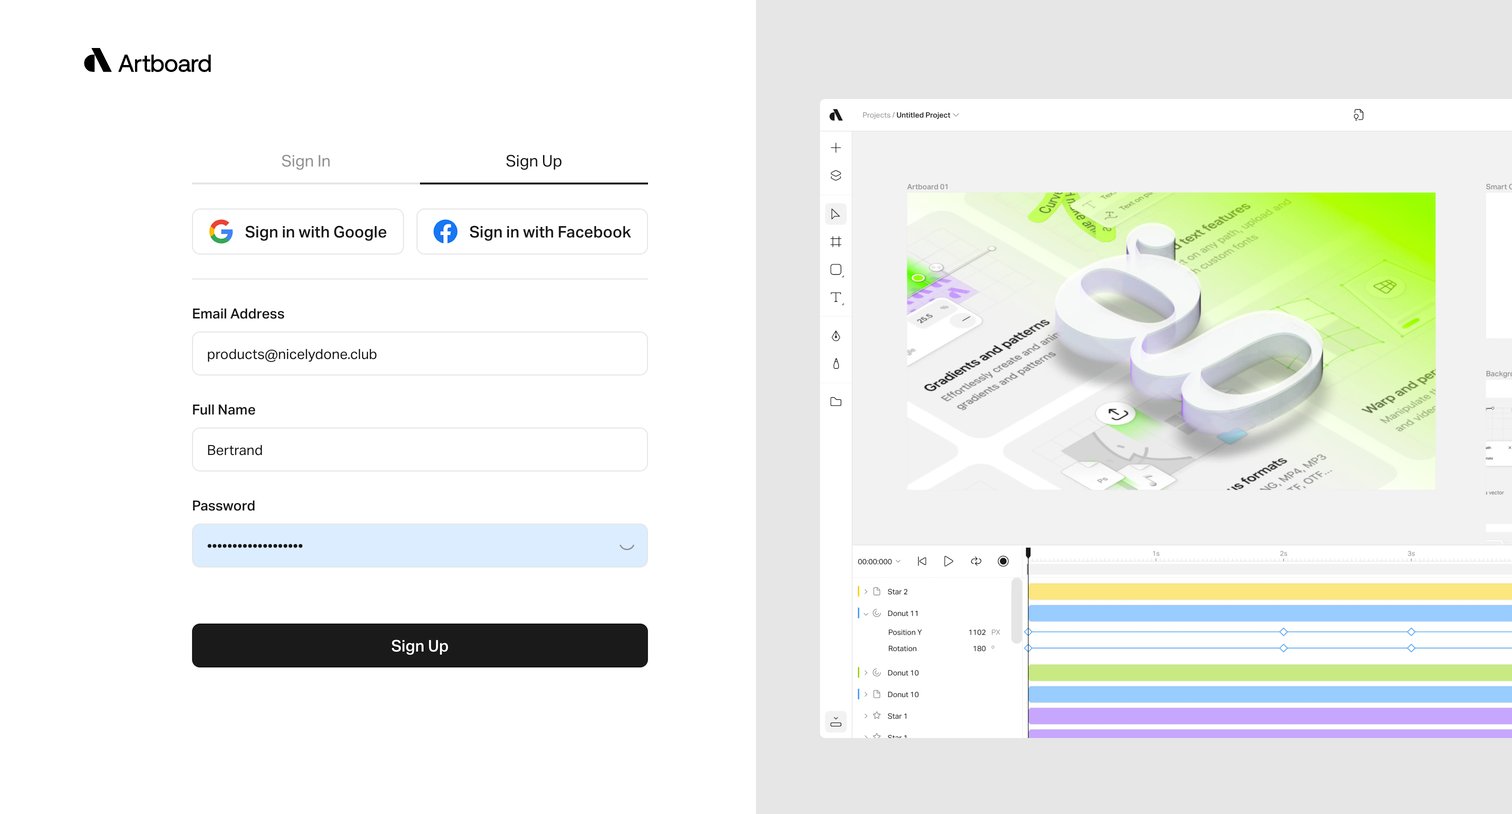This screenshot has height=814, width=1512.
Task: Click the green Donut 10 timeline track
Action: (x=1270, y=673)
